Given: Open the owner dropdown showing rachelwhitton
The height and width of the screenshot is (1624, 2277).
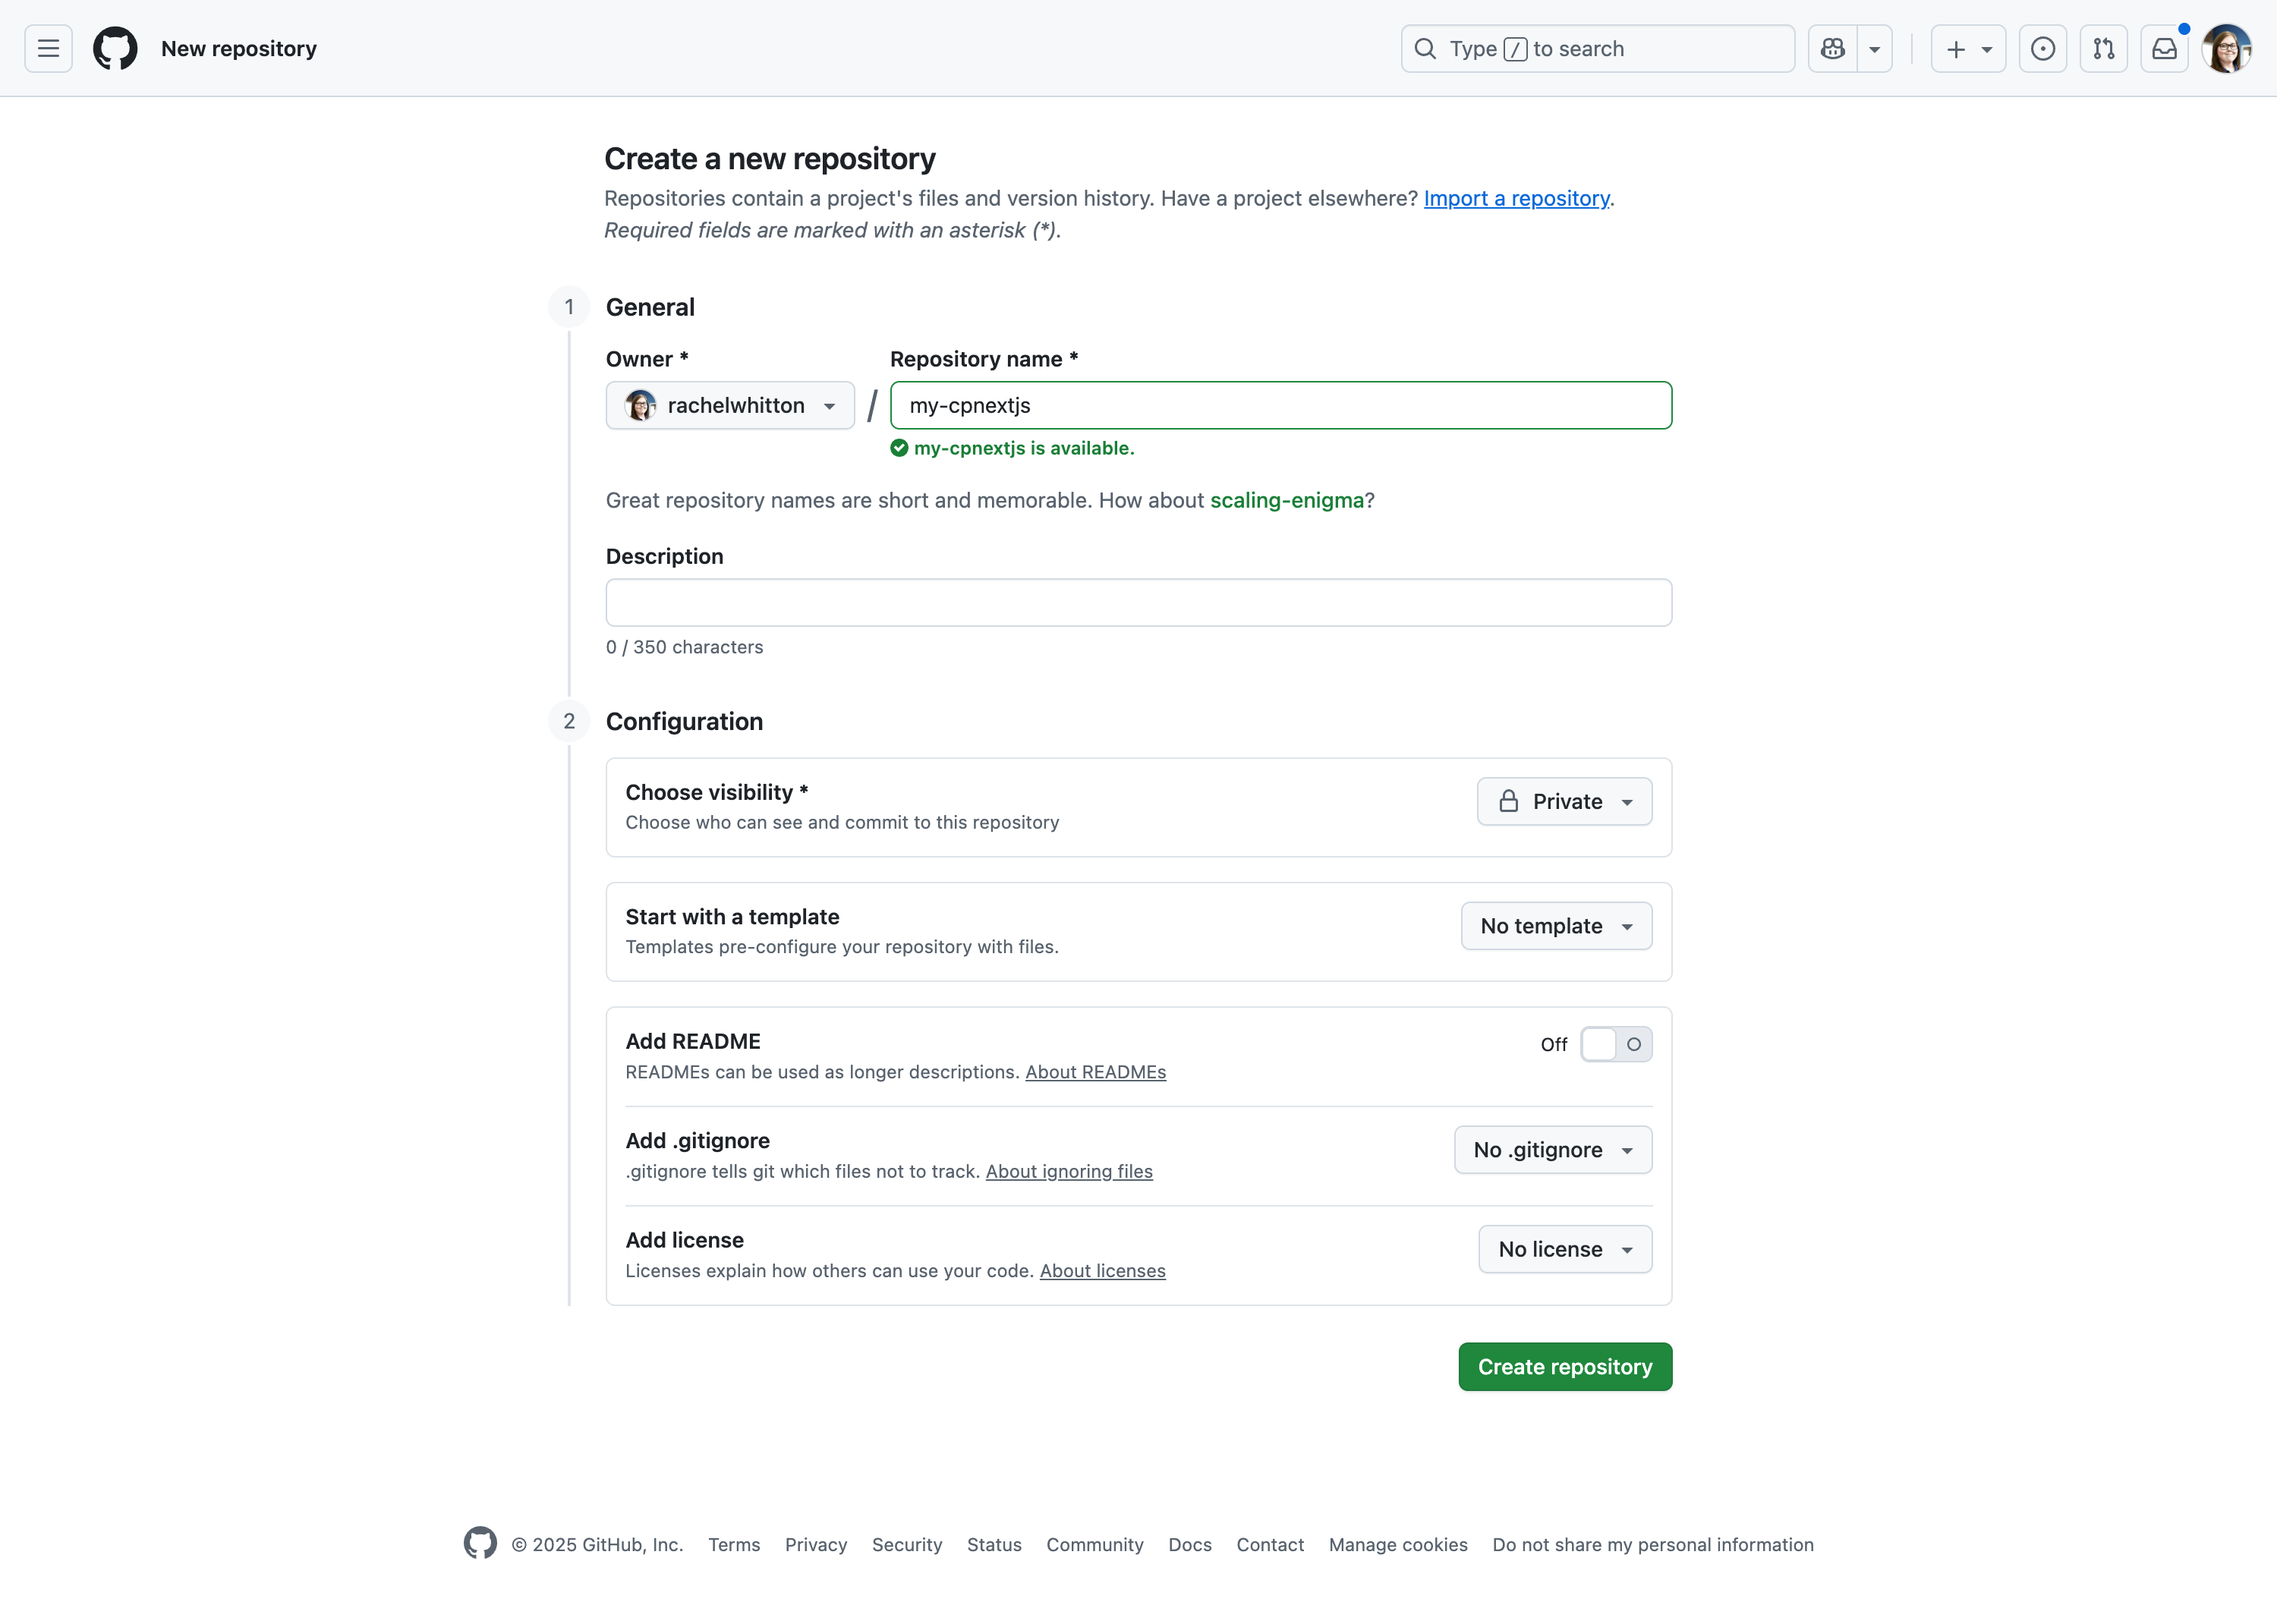Looking at the screenshot, I should coord(729,405).
